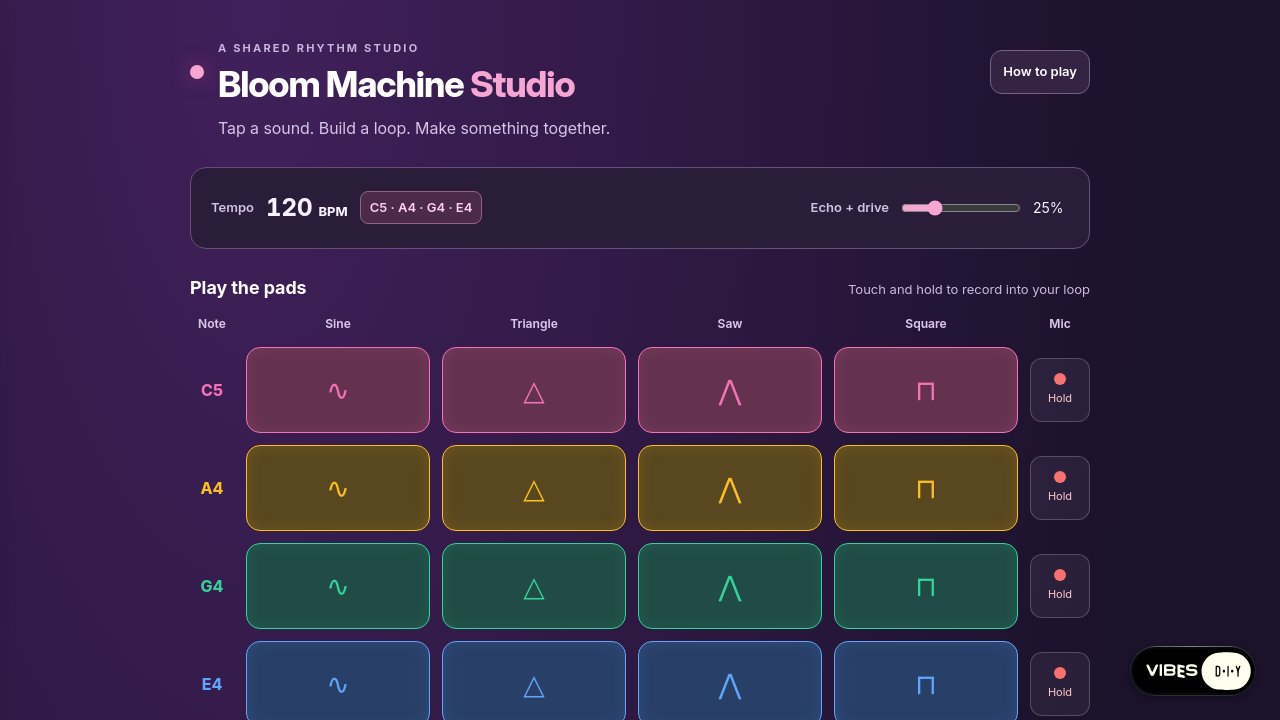1280x720 pixels.
Task: Click the Echo + drive label
Action: pos(849,208)
